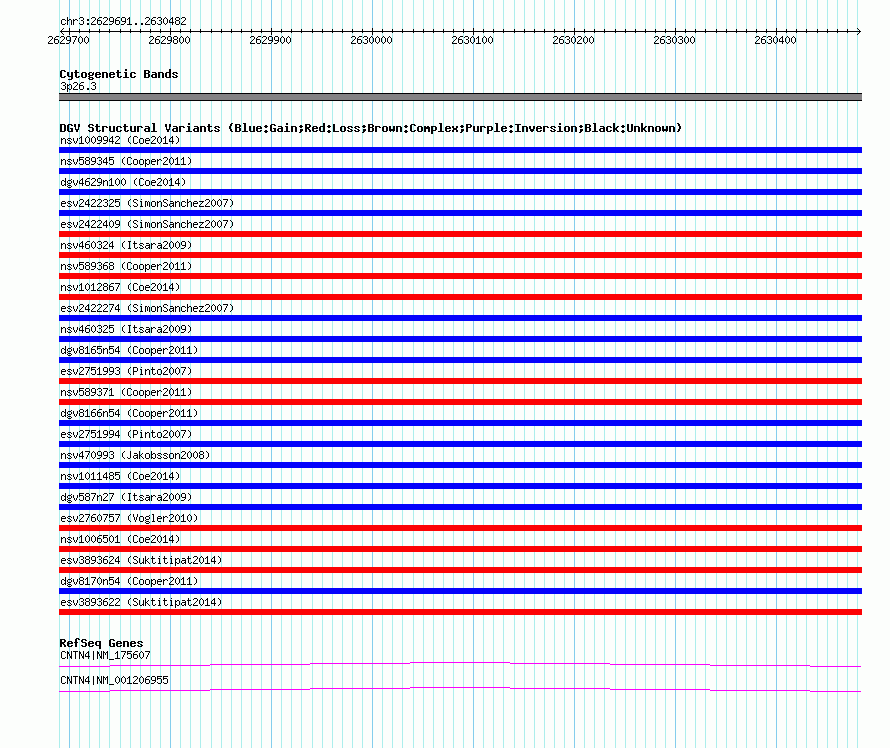Image resolution: width=890 pixels, height=748 pixels.
Task: Click the blue bar under dgv8170n54
Action: [x=460, y=591]
